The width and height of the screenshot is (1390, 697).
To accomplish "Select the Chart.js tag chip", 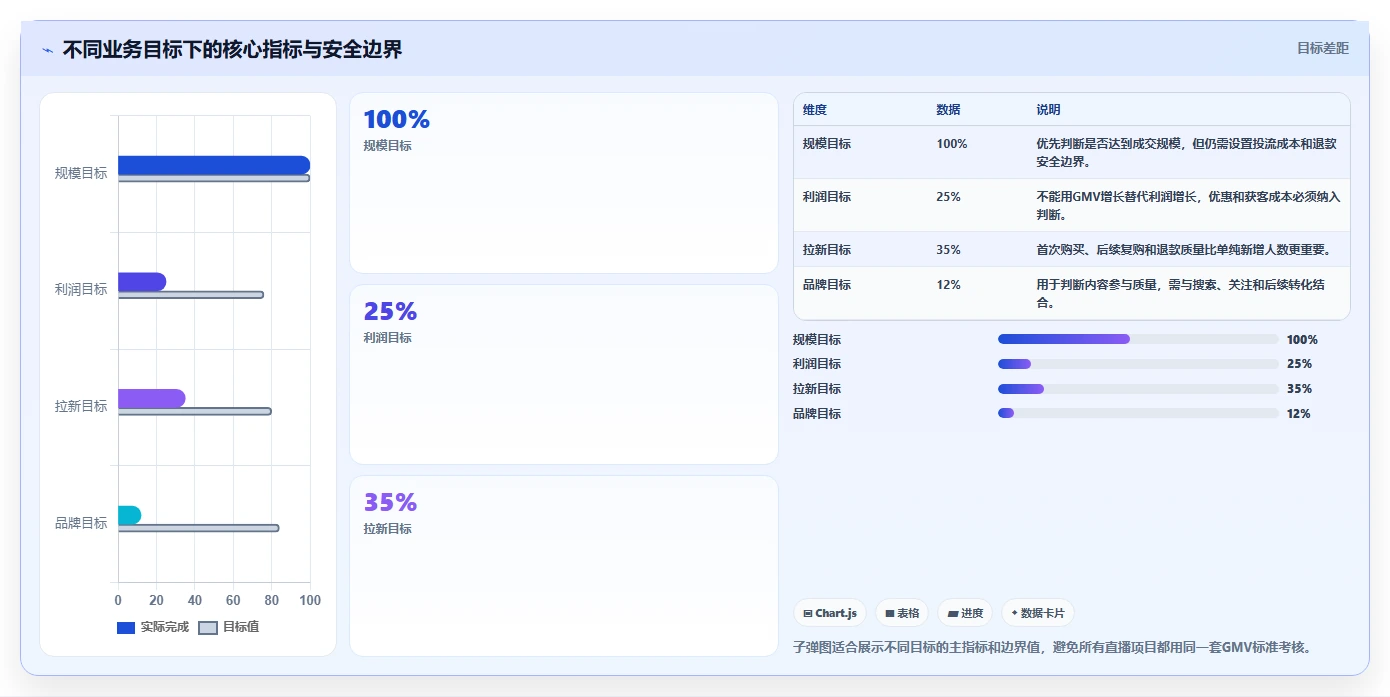I will pyautogui.click(x=830, y=613).
